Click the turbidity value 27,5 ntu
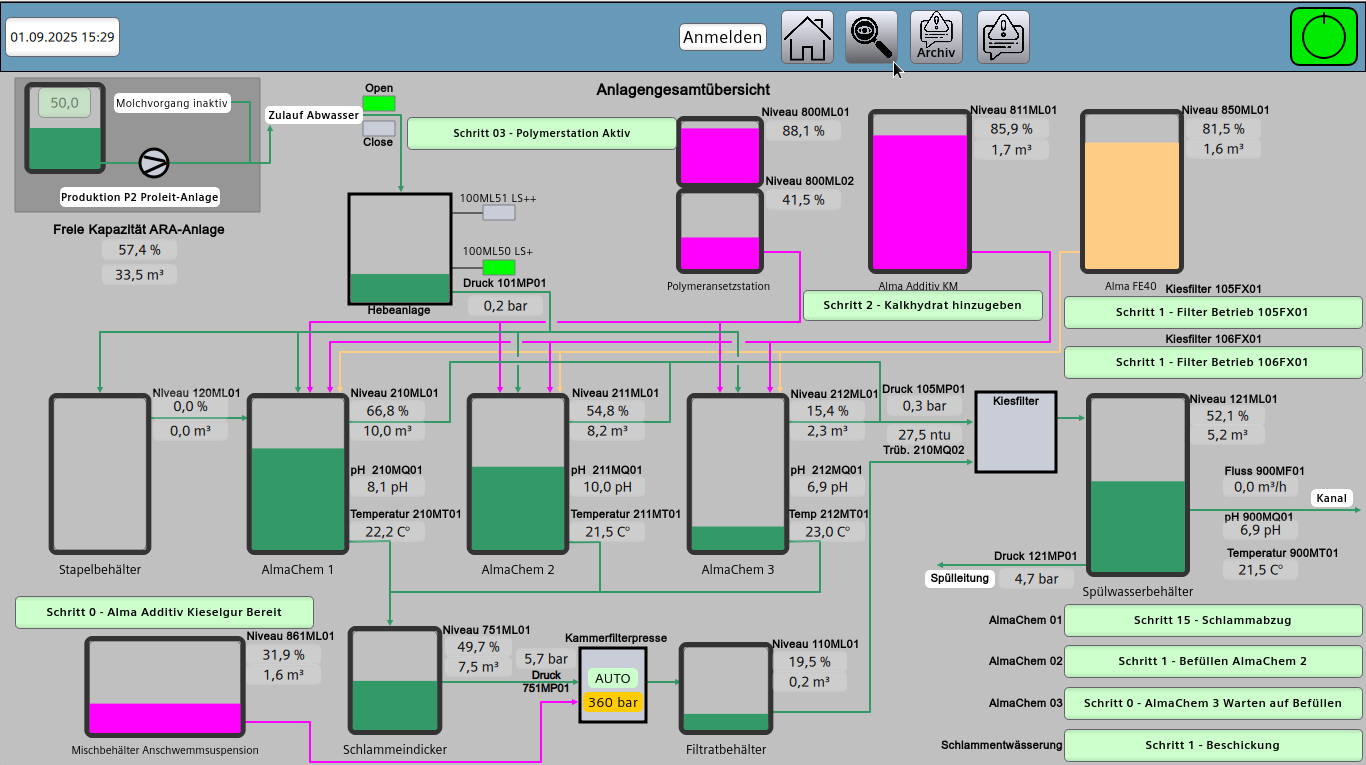Image resolution: width=1366 pixels, height=765 pixels. (924, 435)
